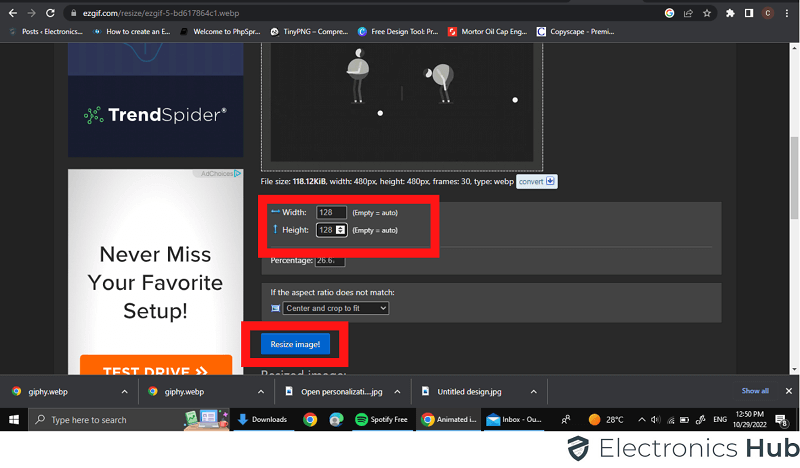Click the browser reload icon
This screenshot has width=800, height=468.
click(x=48, y=13)
